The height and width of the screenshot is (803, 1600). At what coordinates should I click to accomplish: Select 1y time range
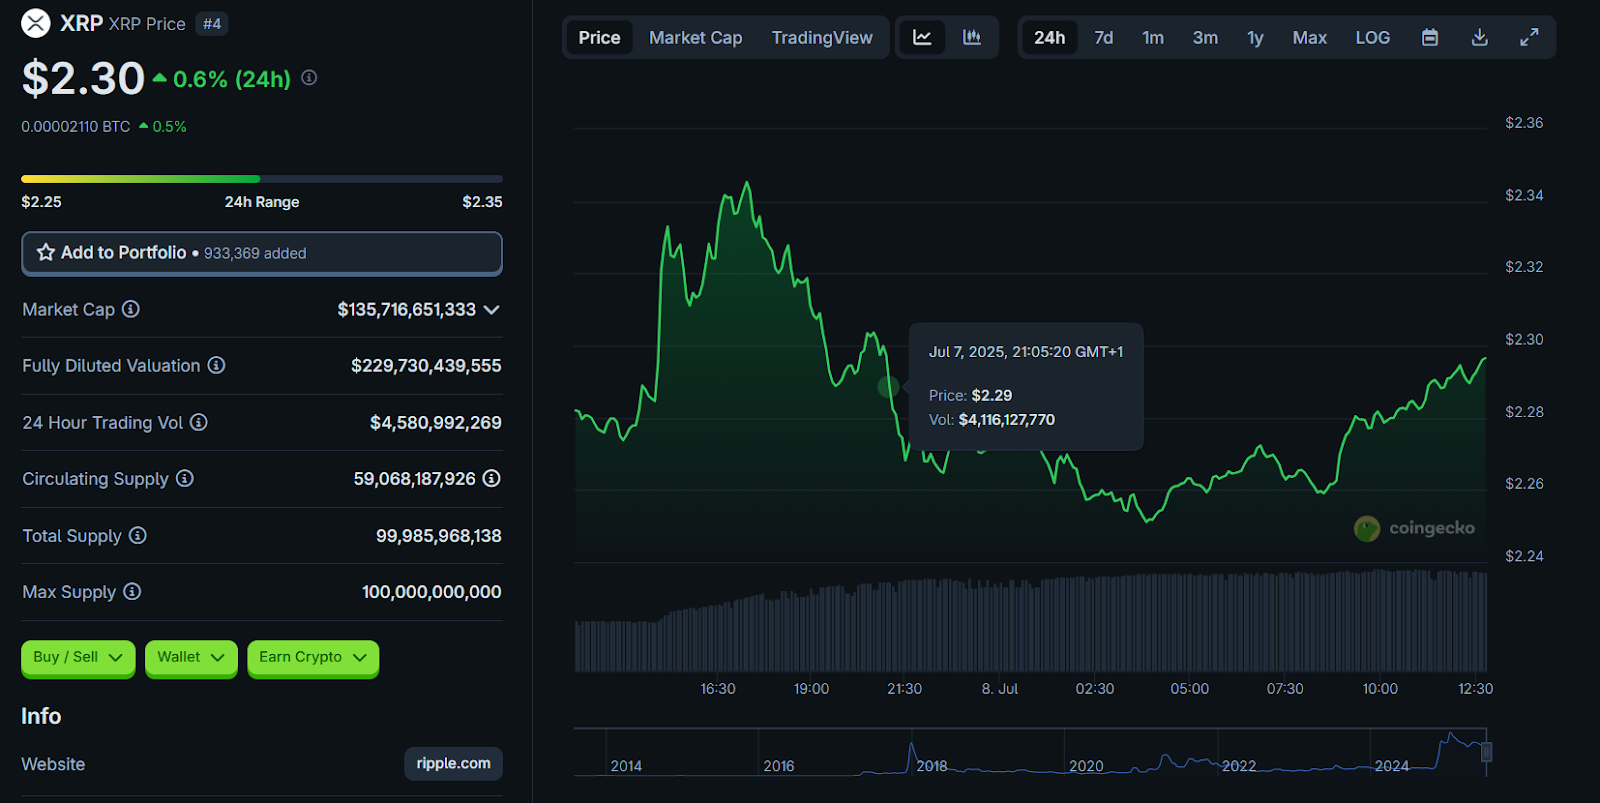tap(1255, 38)
